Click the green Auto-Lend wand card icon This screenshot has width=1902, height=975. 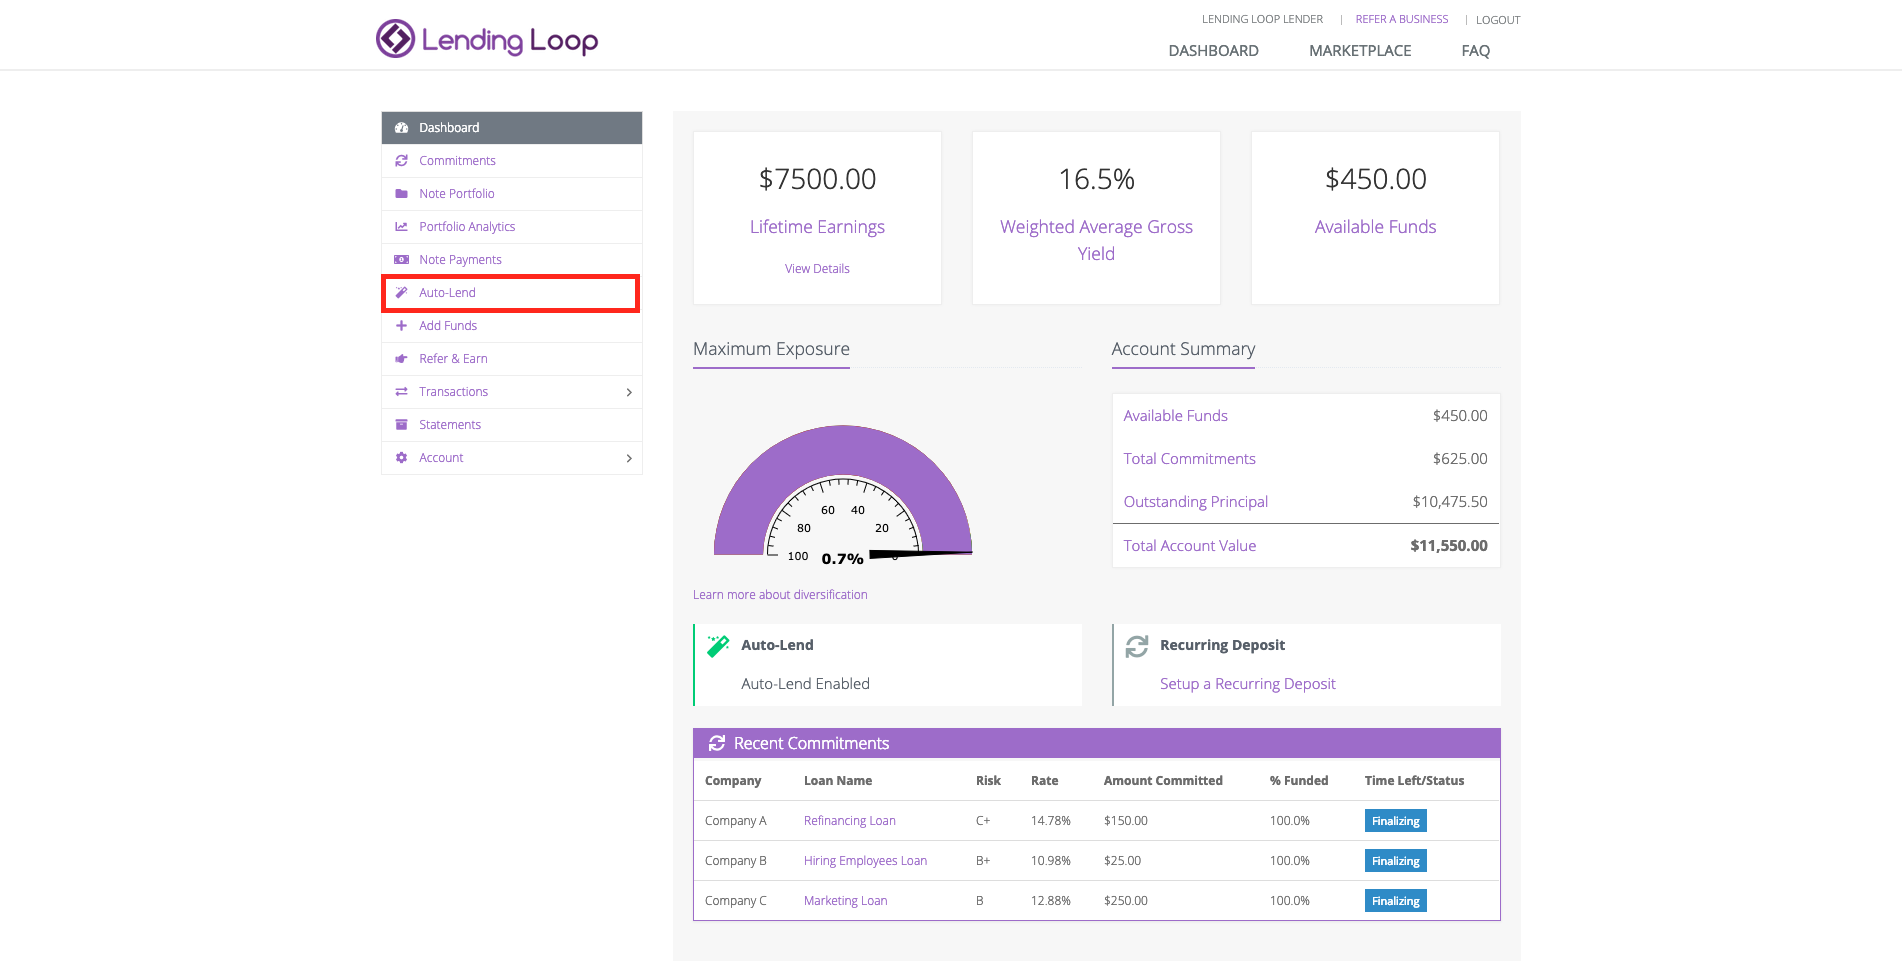[x=718, y=646]
